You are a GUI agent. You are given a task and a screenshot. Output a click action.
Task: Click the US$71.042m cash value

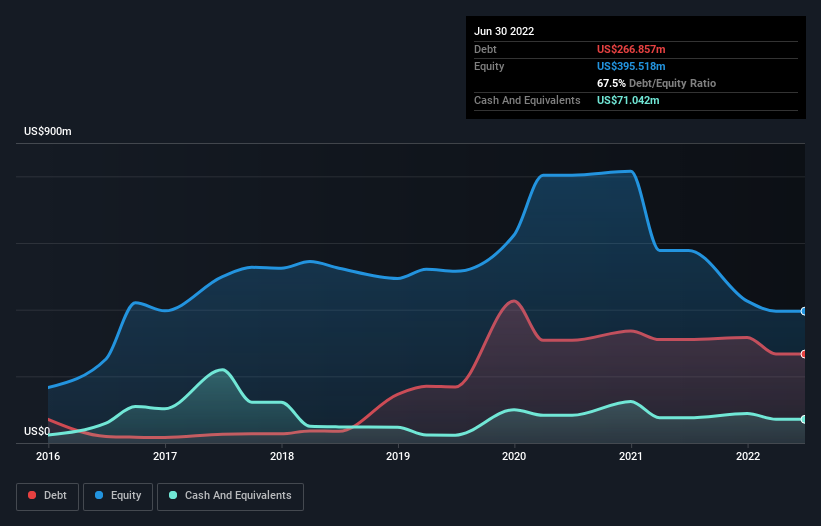pos(628,100)
